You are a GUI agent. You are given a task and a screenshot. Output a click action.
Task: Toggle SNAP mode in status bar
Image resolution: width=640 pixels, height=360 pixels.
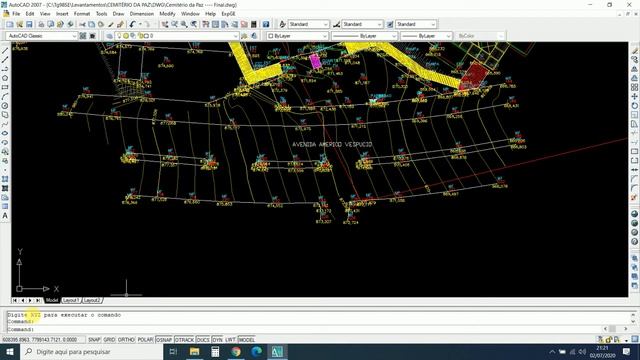click(x=94, y=340)
